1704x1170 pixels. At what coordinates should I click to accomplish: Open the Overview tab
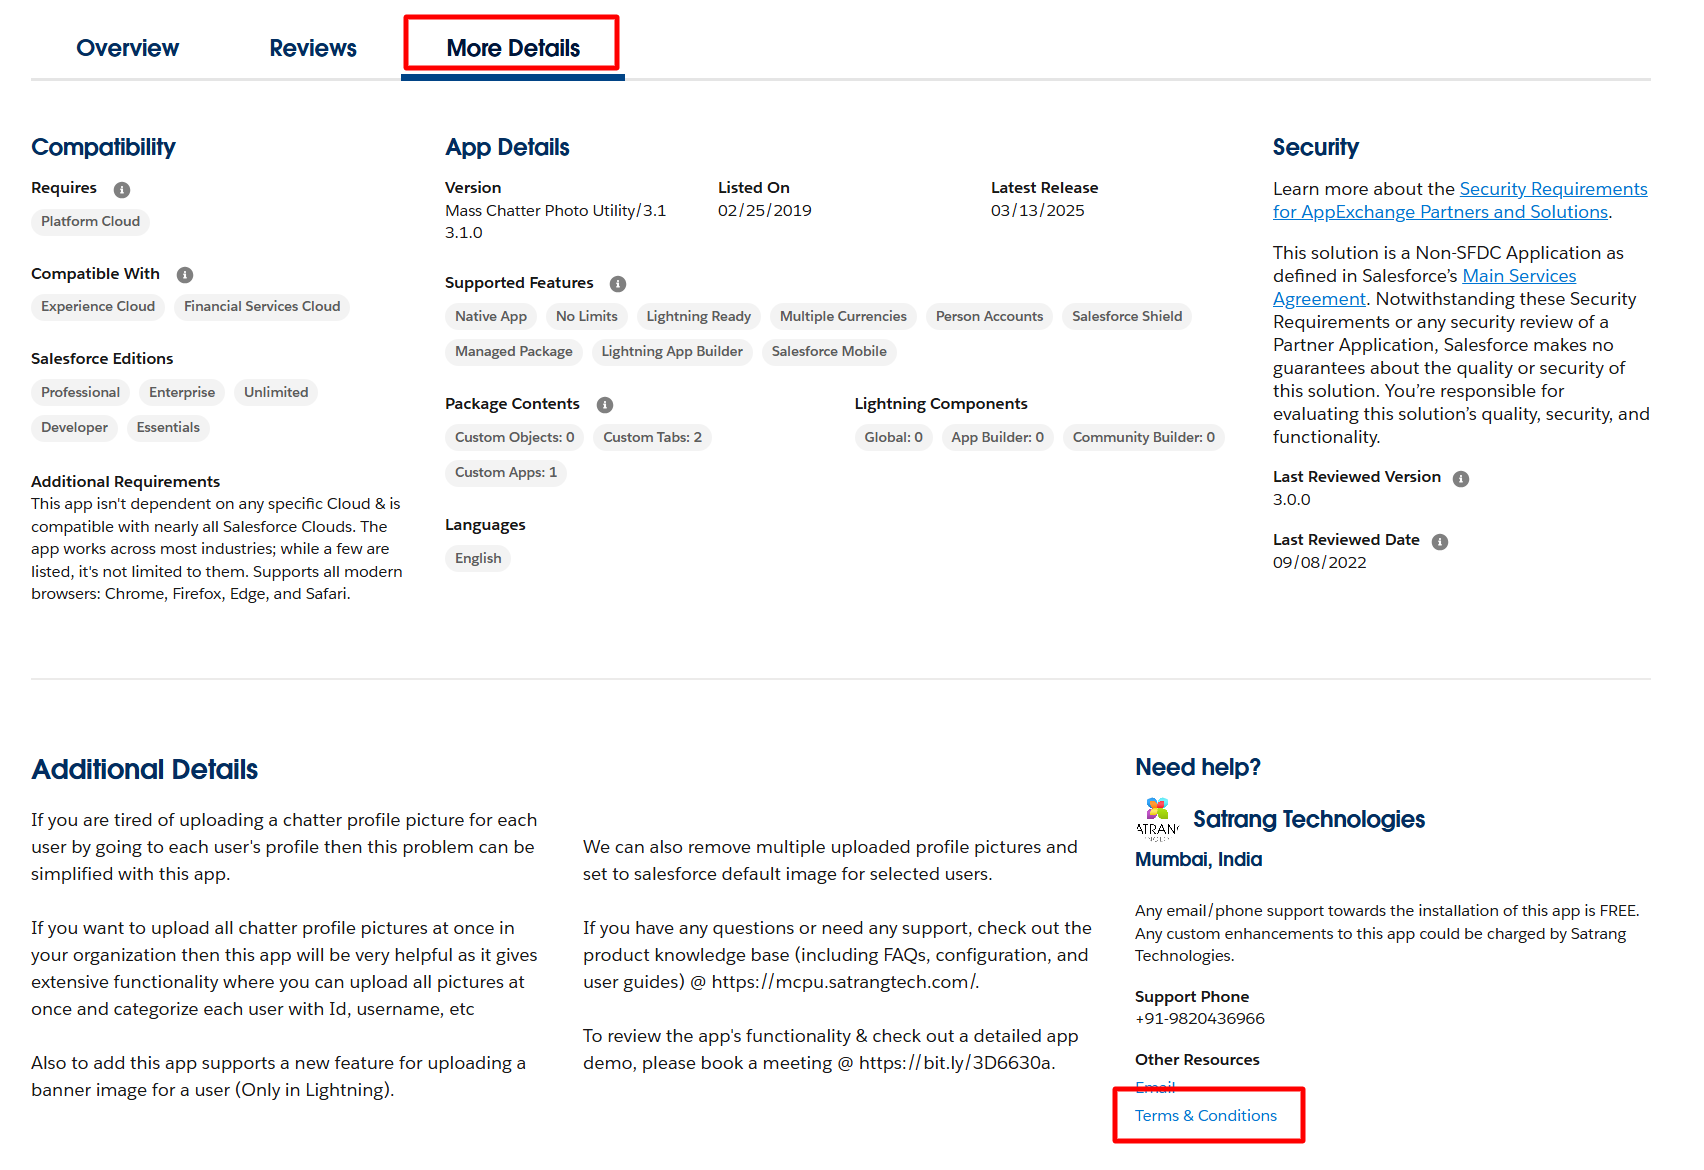(127, 48)
